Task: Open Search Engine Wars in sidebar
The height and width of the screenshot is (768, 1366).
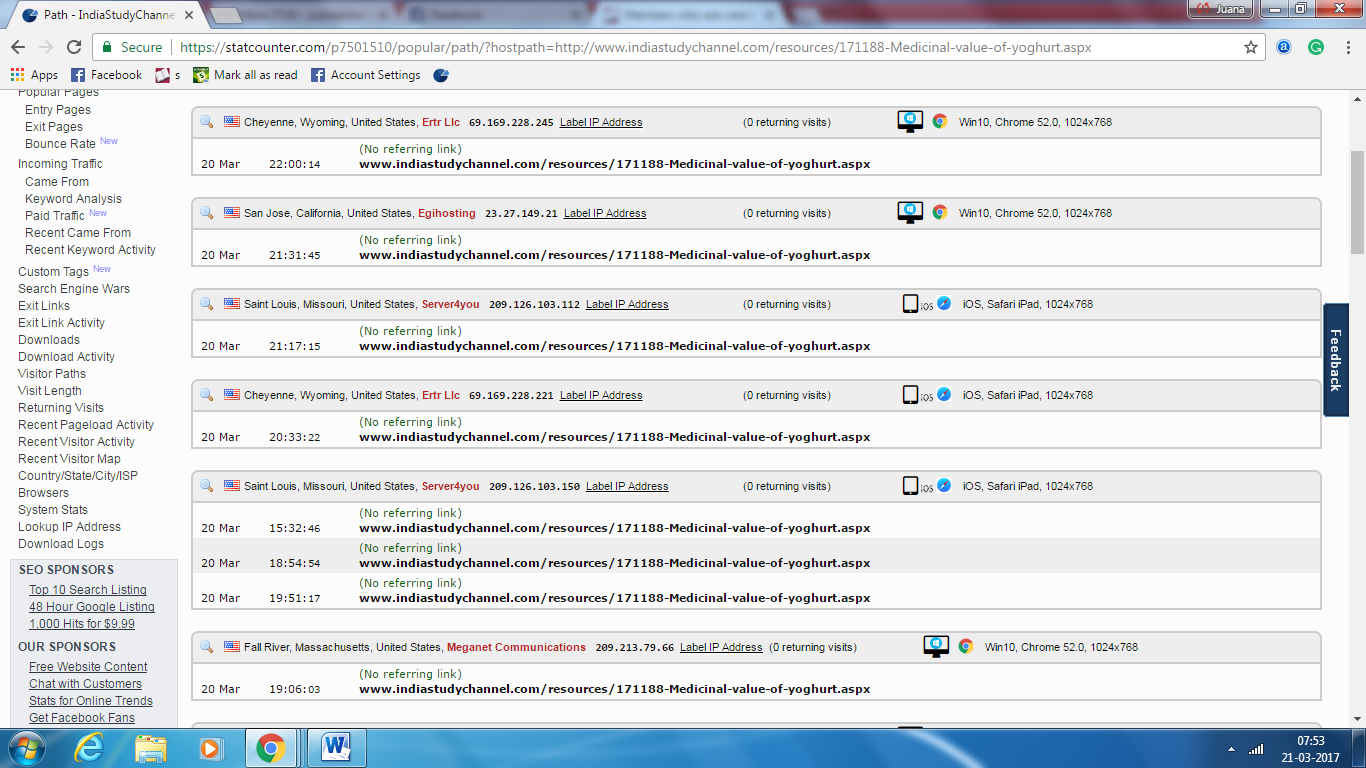Action: 74,289
